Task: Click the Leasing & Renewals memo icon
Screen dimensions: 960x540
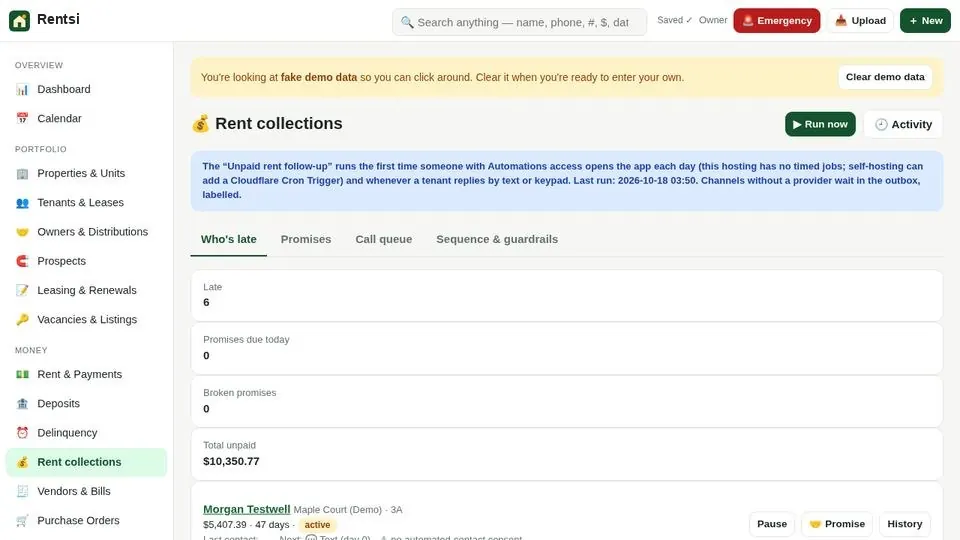Action: pyautogui.click(x=23, y=290)
